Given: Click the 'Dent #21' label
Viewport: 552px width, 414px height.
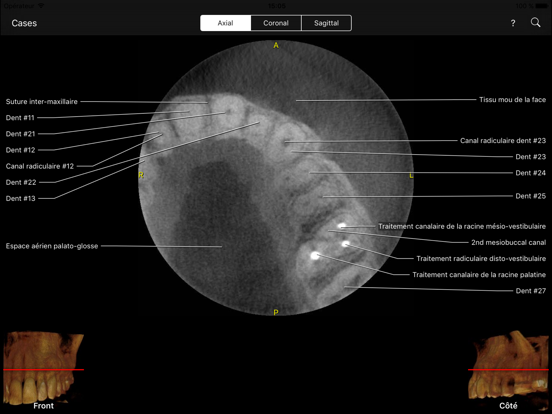Looking at the screenshot, I should (20, 134).
